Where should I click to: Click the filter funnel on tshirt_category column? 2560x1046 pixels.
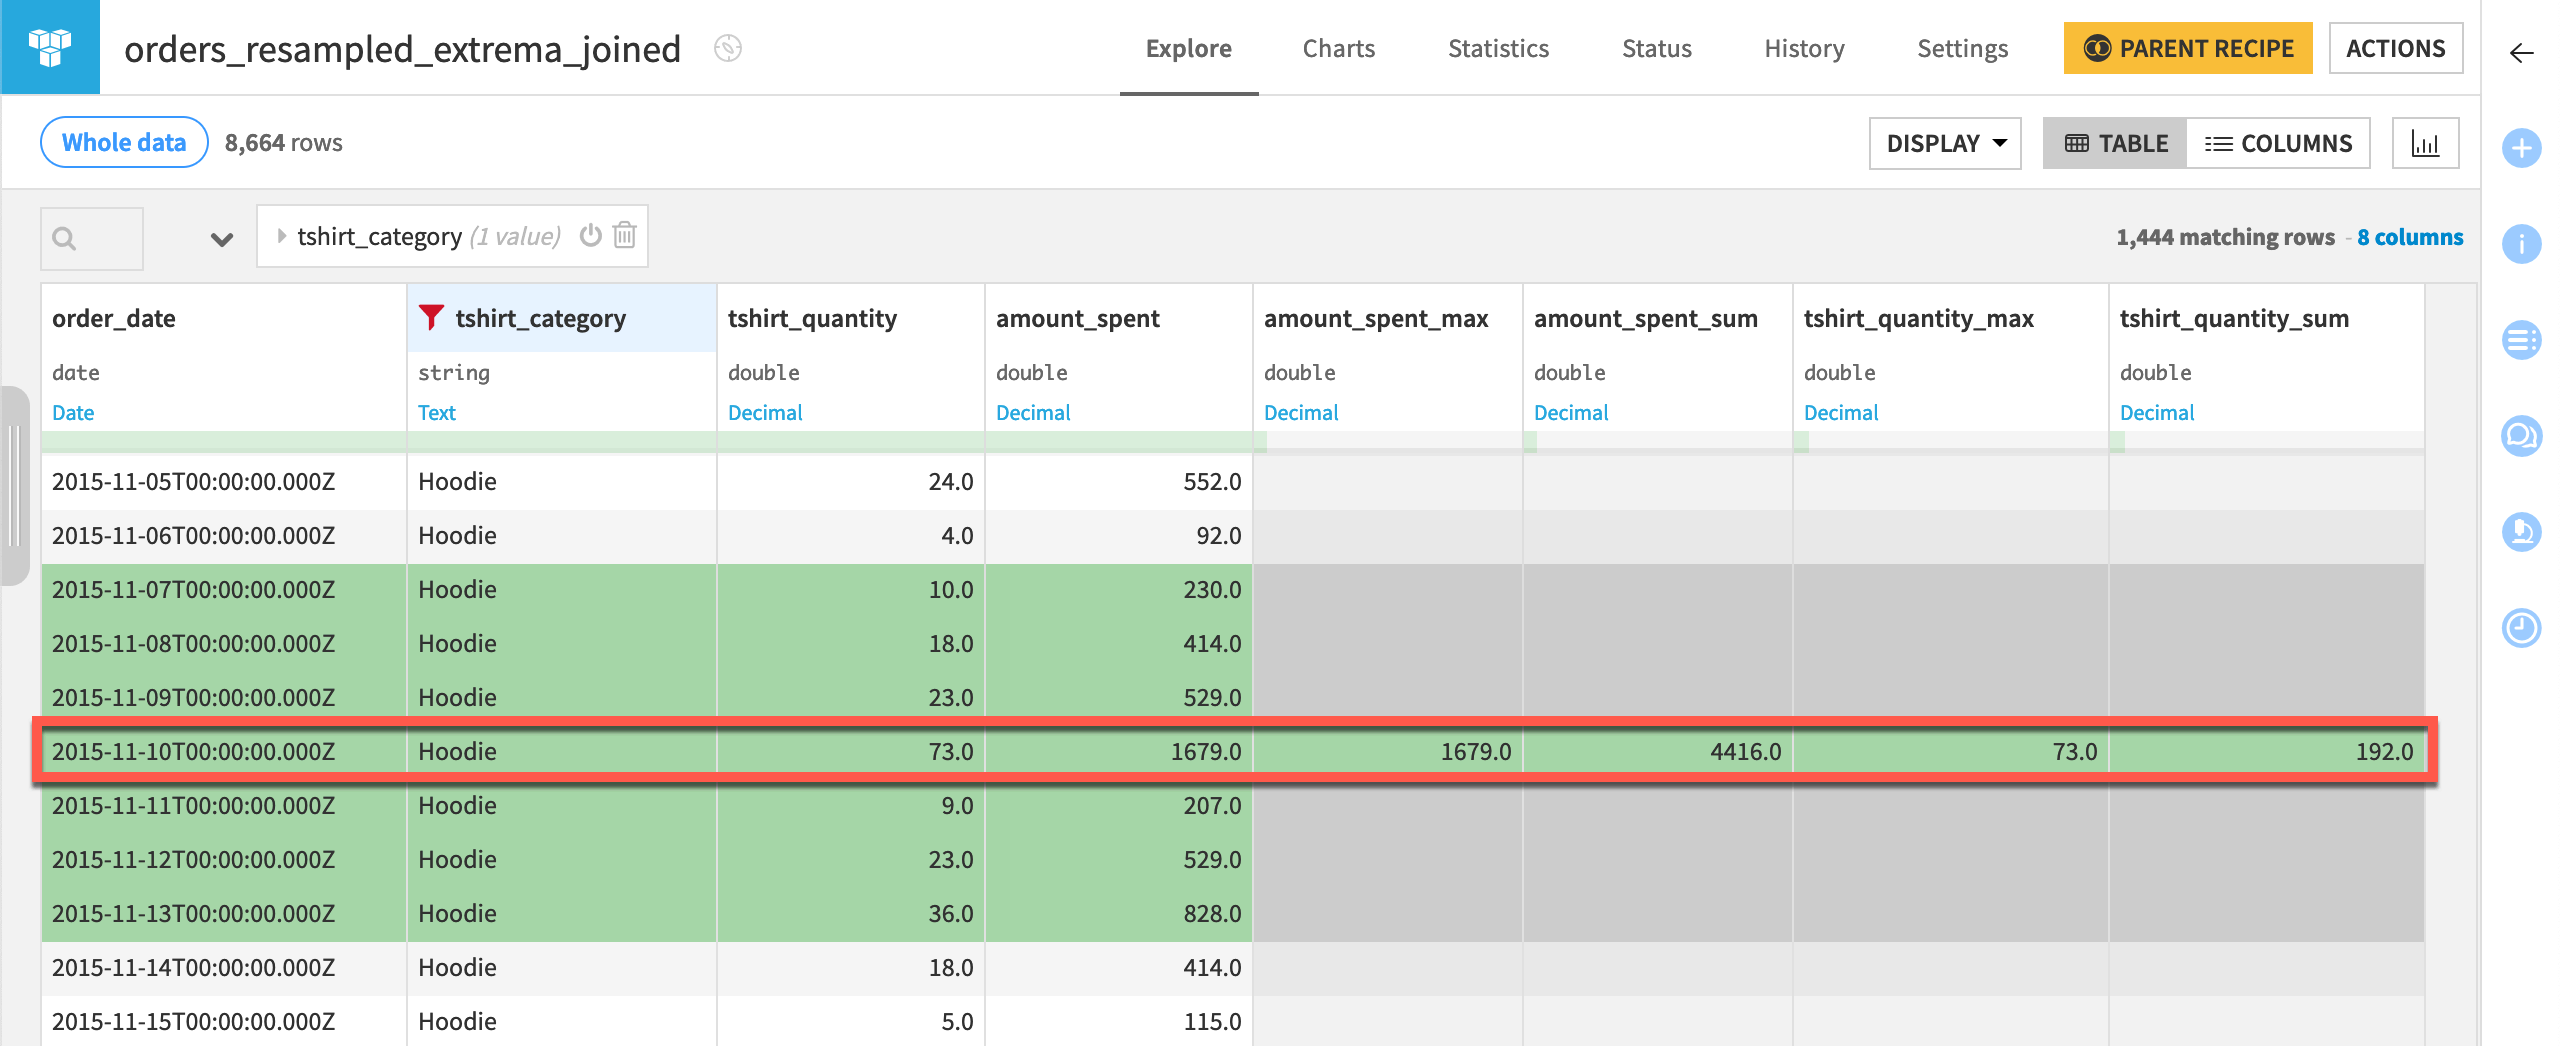click(432, 318)
